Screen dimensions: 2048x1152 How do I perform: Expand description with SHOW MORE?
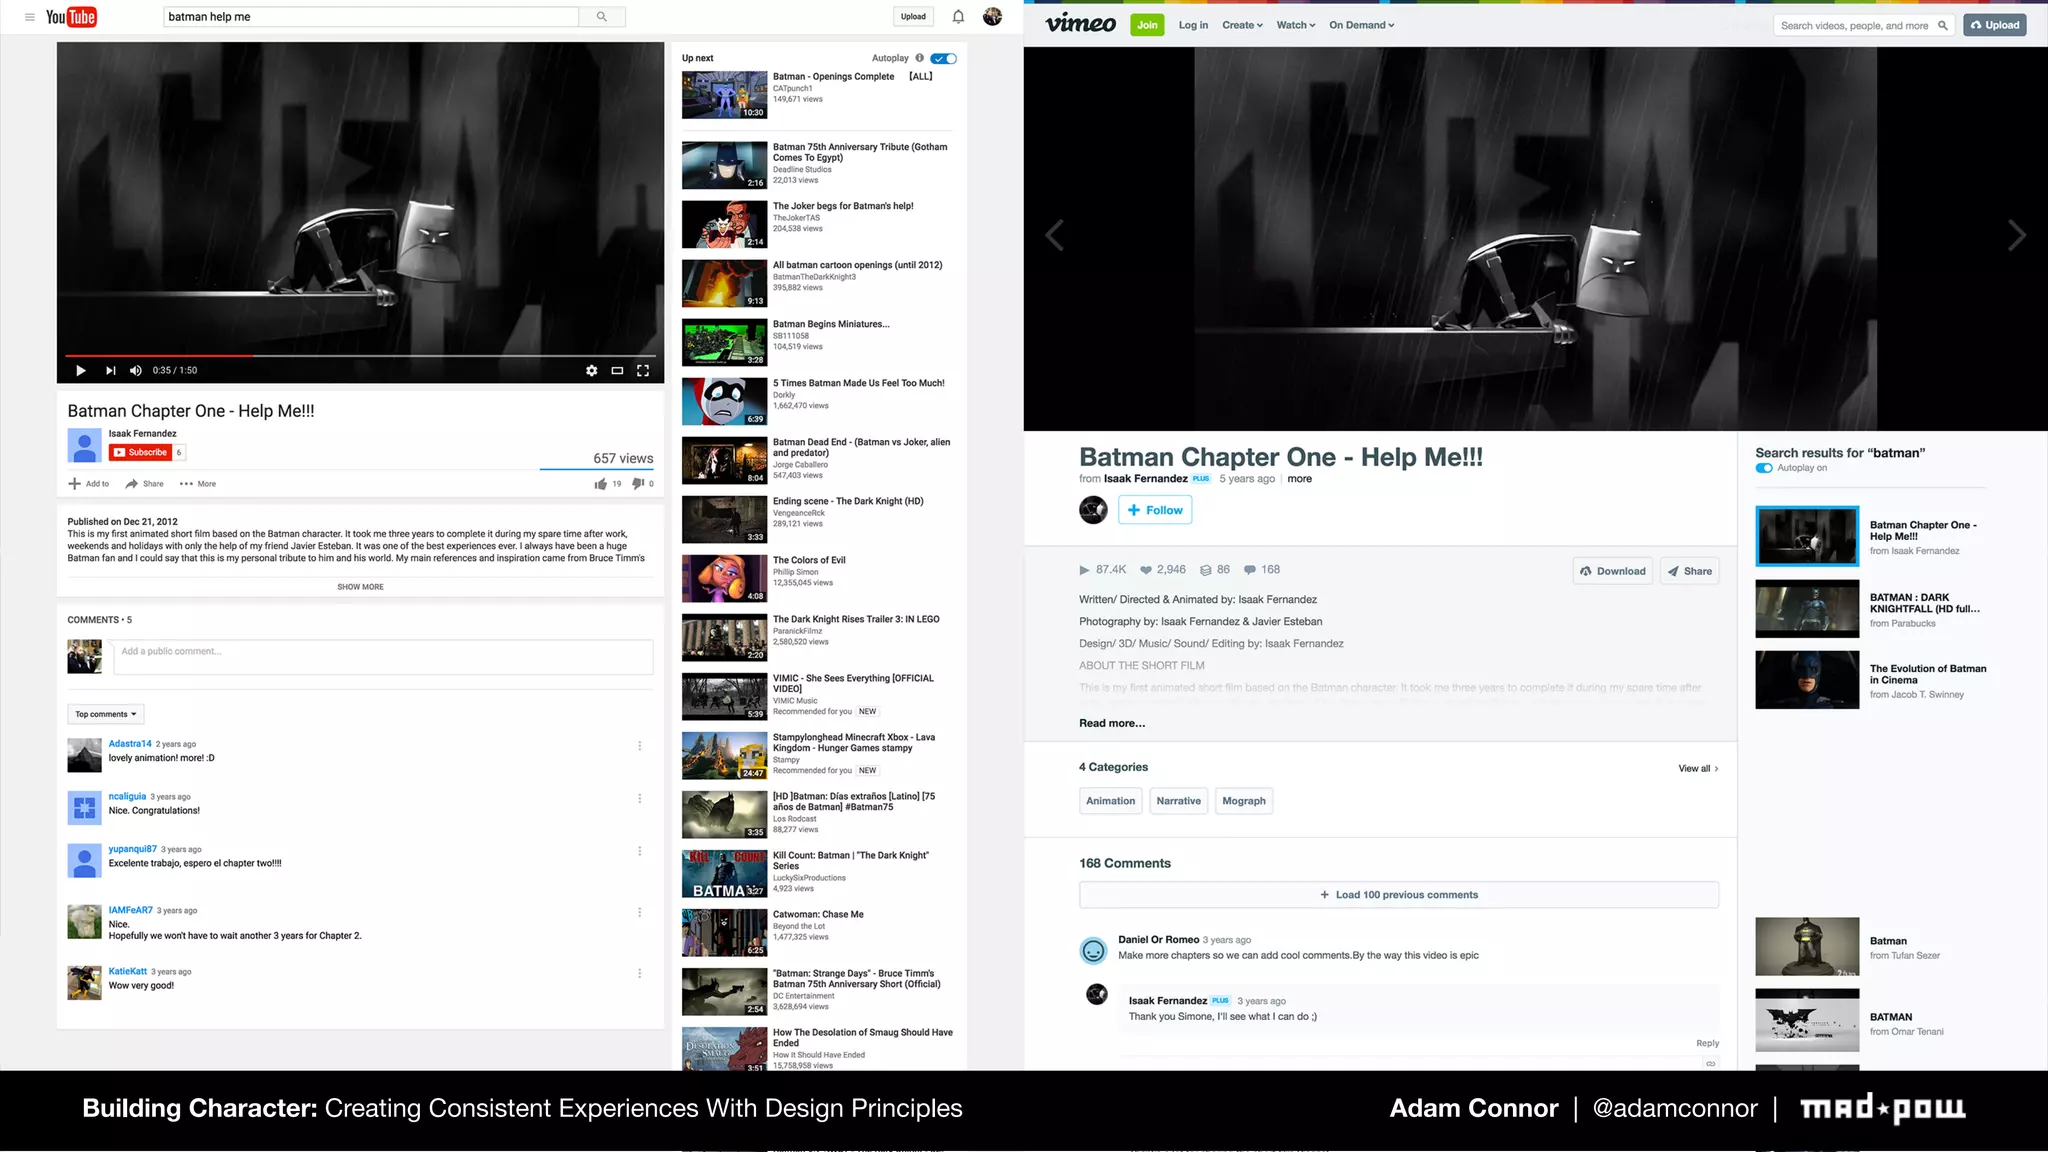[x=360, y=587]
